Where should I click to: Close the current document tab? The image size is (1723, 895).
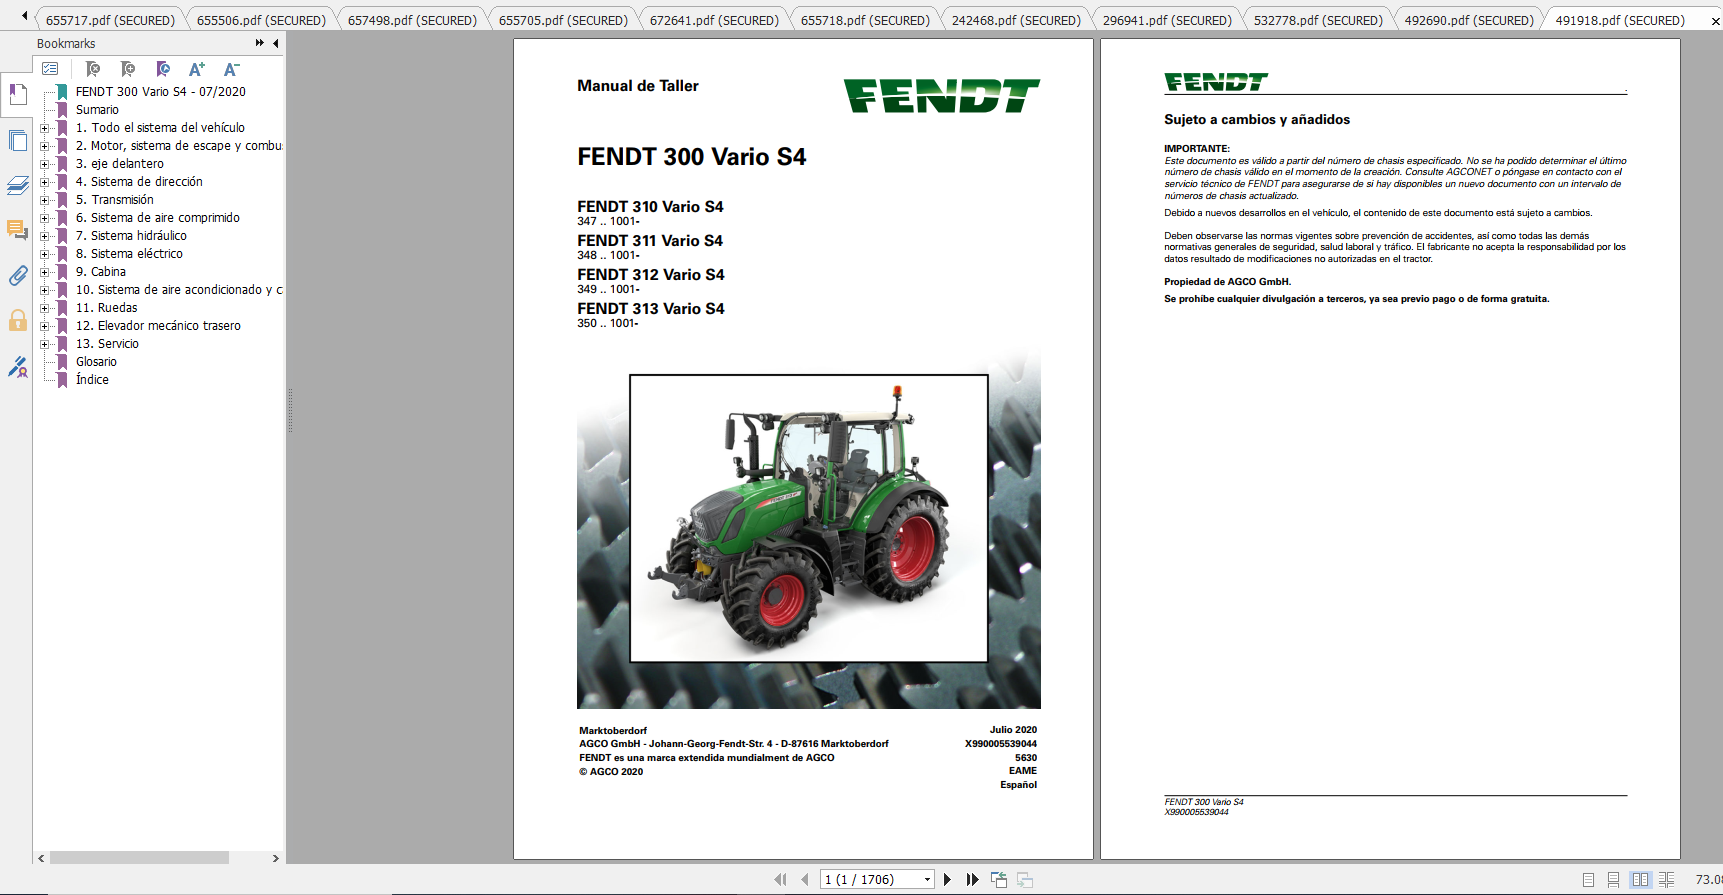coord(1715,21)
